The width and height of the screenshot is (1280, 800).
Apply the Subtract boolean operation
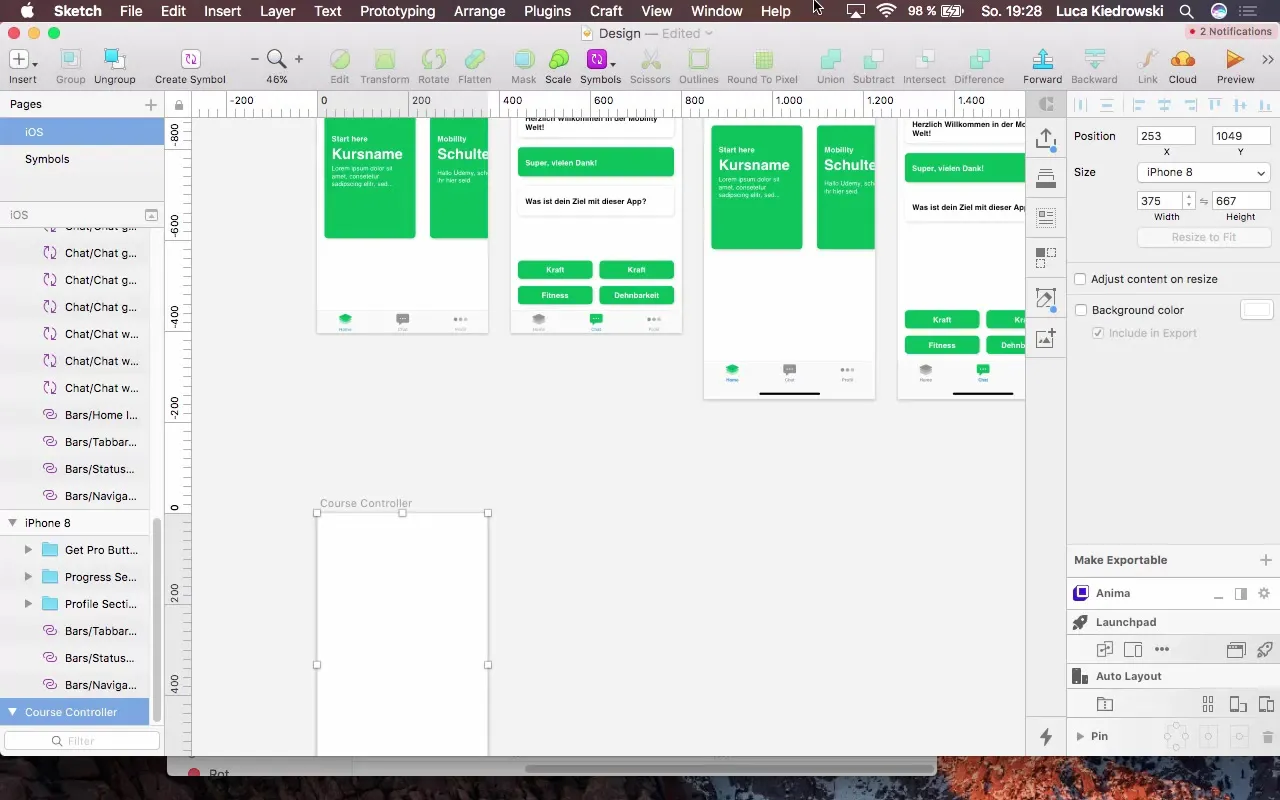click(x=873, y=60)
